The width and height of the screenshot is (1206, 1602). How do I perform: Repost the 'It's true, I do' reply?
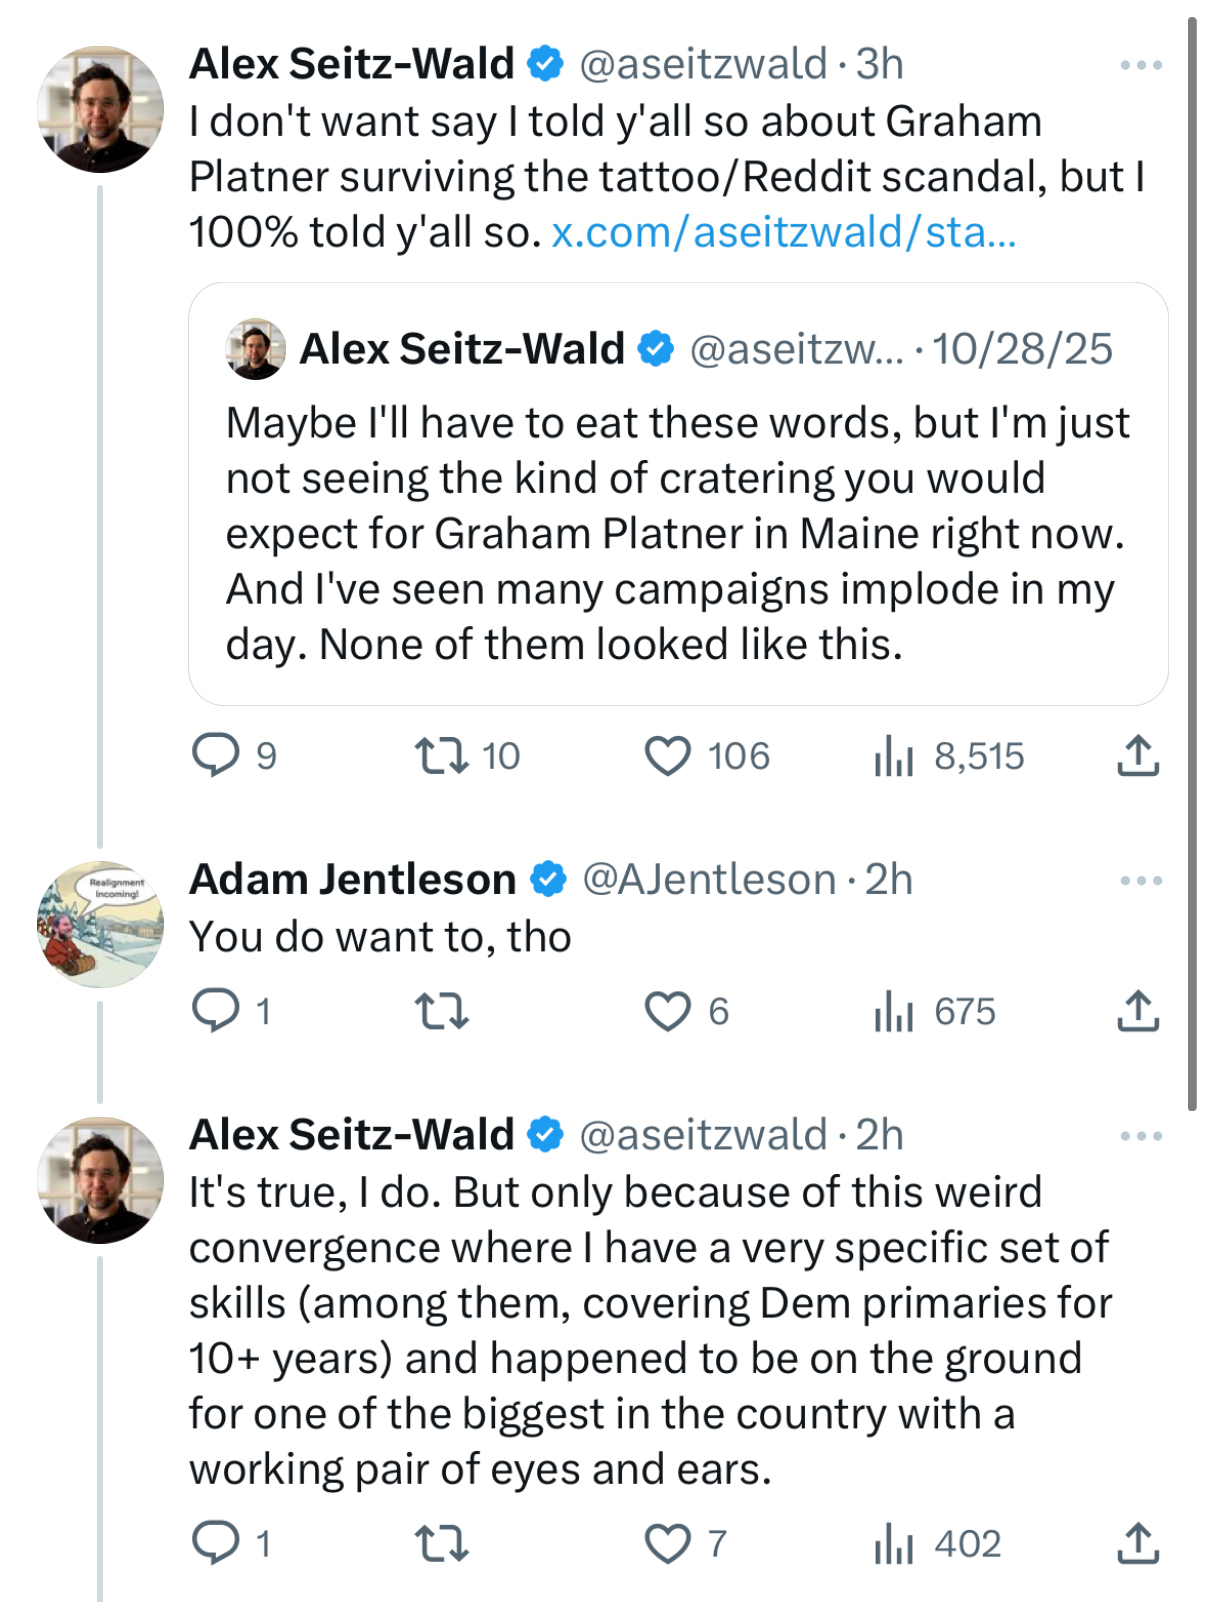[442, 1544]
